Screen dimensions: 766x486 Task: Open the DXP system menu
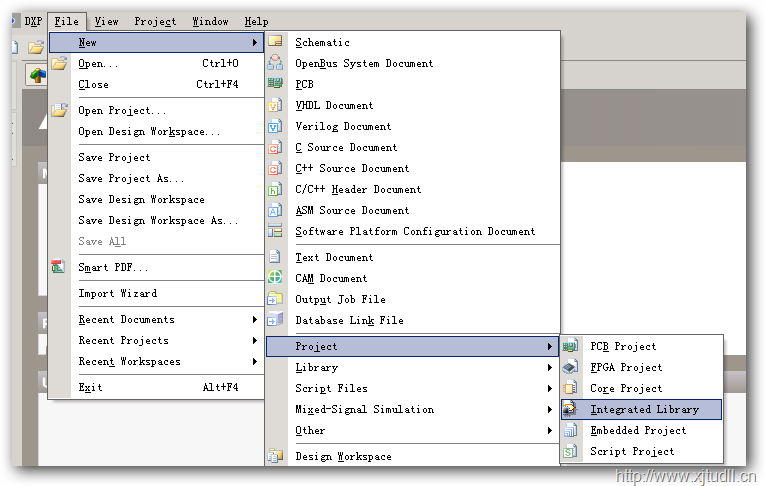[32, 21]
